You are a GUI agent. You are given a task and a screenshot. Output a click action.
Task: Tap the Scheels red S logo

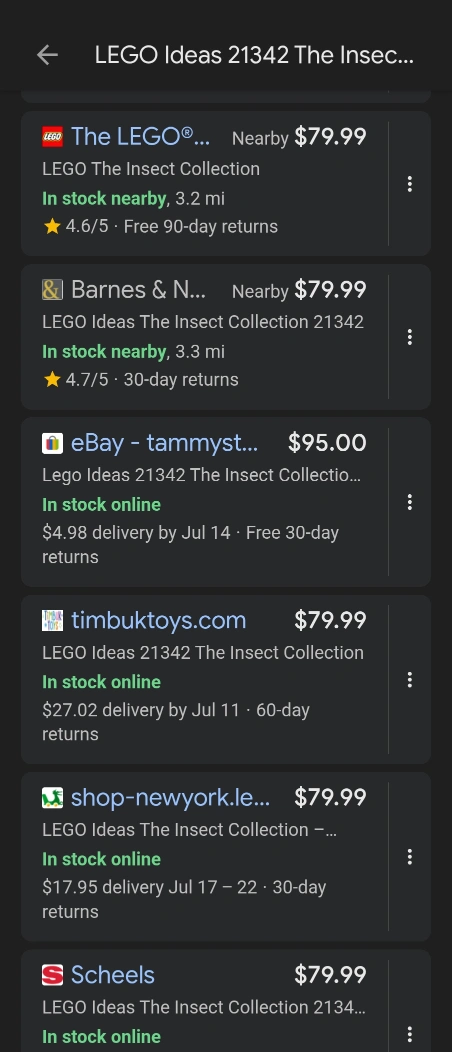[52, 975]
